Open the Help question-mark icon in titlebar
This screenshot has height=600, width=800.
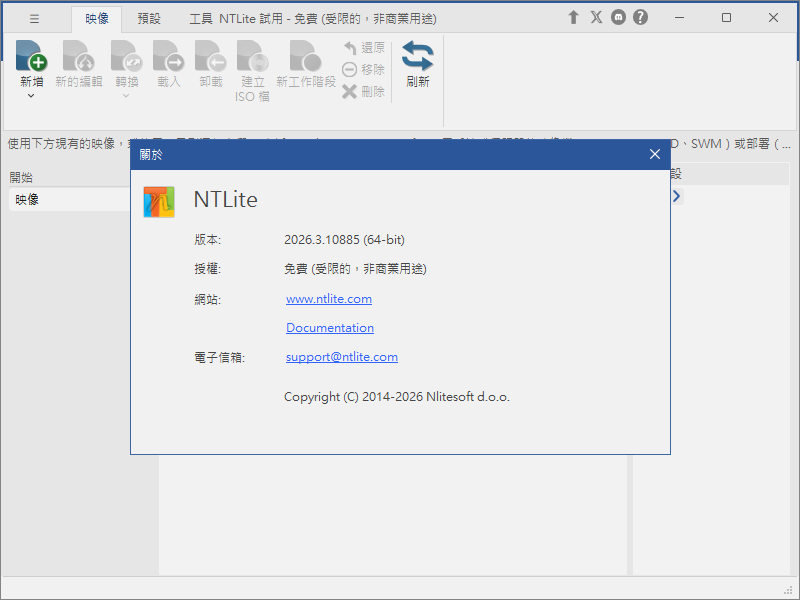(x=639, y=17)
